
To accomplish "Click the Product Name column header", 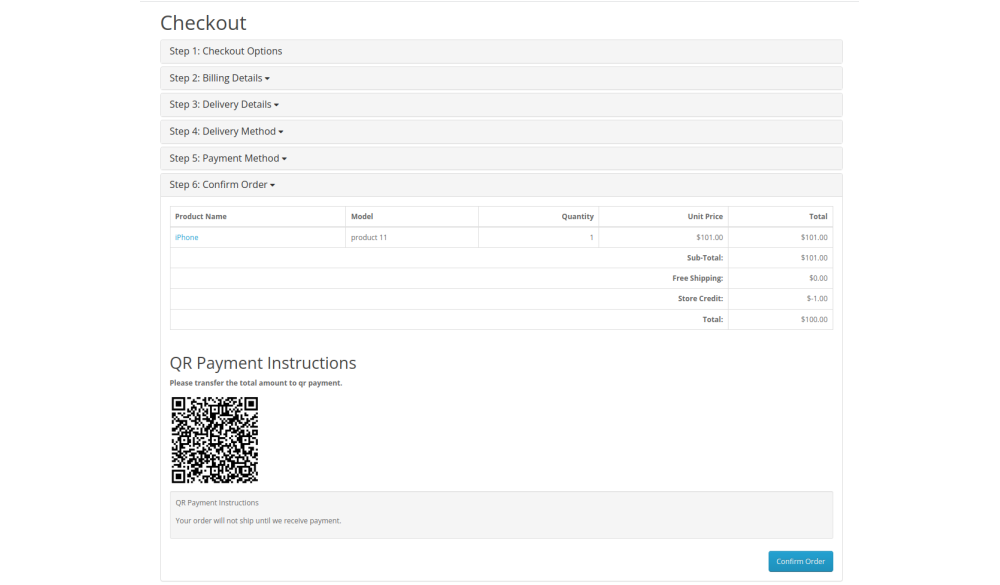I will coord(201,216).
